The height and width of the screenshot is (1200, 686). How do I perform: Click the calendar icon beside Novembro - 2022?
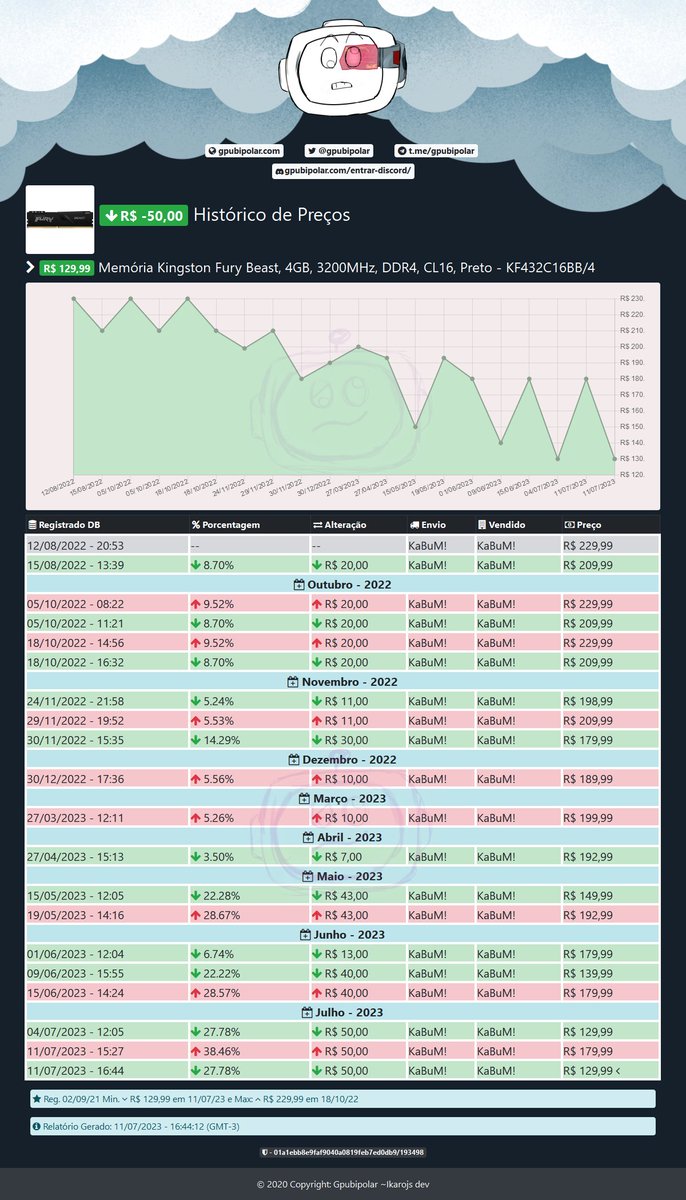click(x=292, y=681)
